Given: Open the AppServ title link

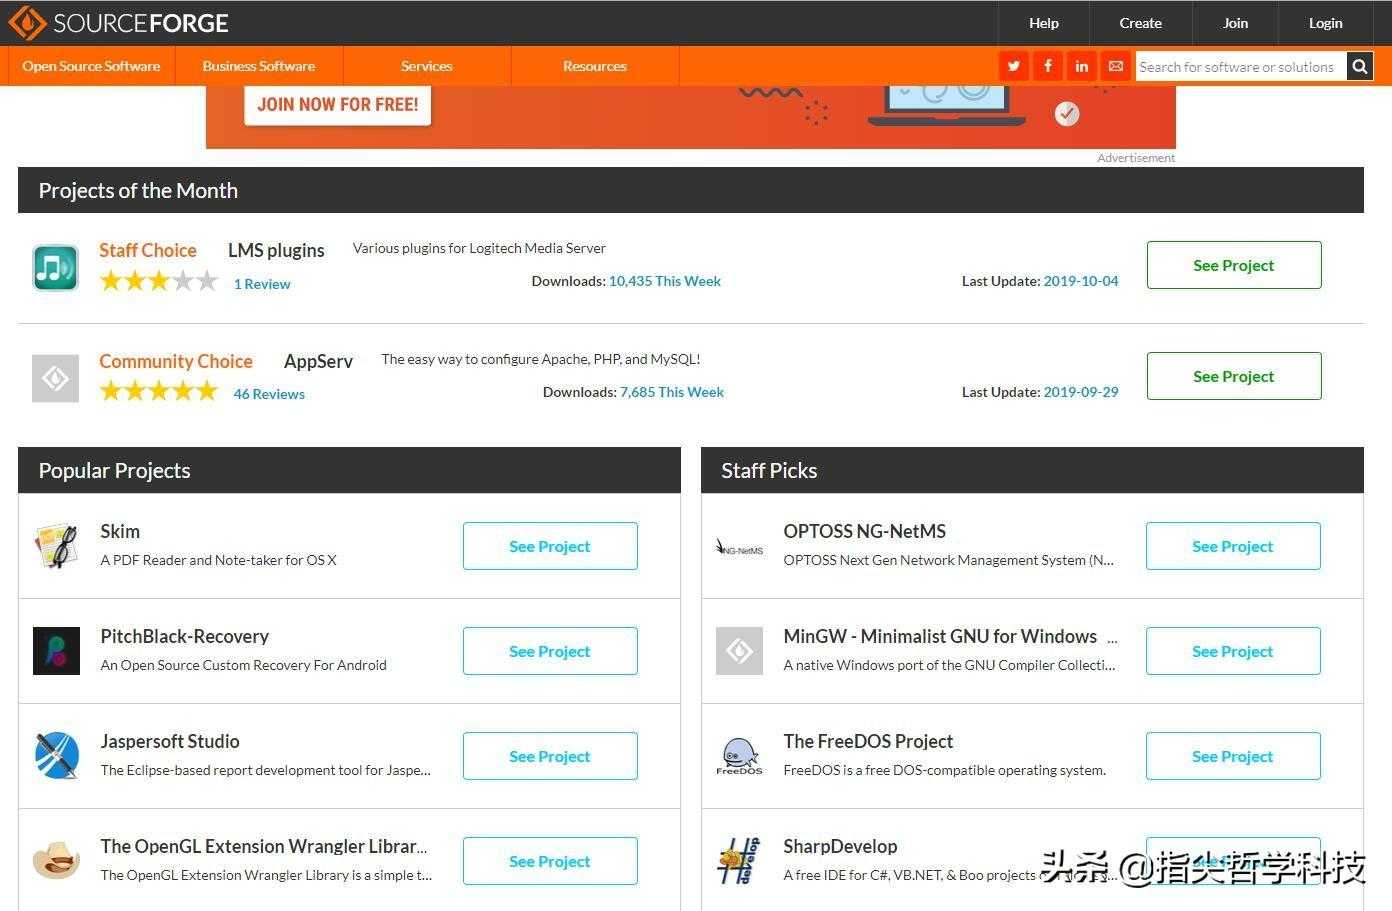Looking at the screenshot, I should [x=318, y=361].
